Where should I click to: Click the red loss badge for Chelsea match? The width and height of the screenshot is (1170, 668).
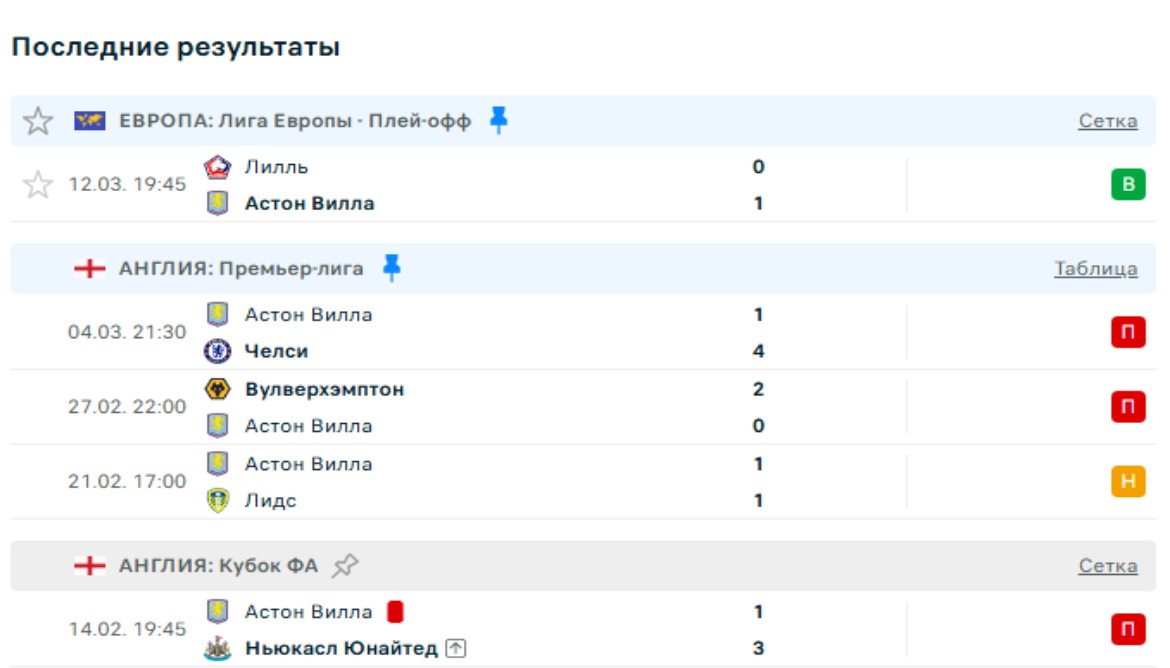click(1128, 333)
